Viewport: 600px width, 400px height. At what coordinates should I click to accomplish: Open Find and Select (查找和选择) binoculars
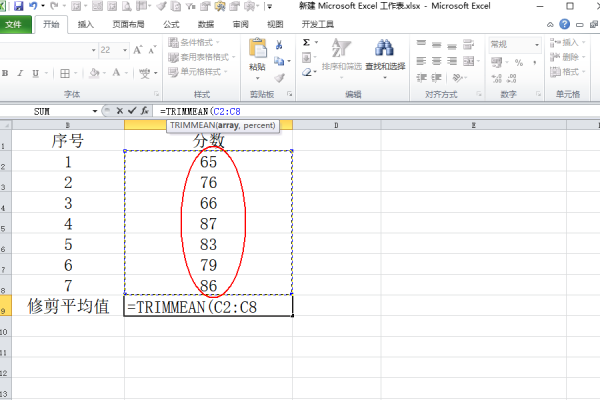[385, 58]
